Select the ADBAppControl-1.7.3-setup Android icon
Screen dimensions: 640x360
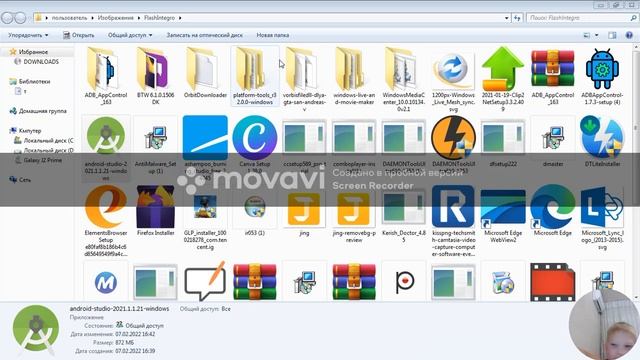602,76
